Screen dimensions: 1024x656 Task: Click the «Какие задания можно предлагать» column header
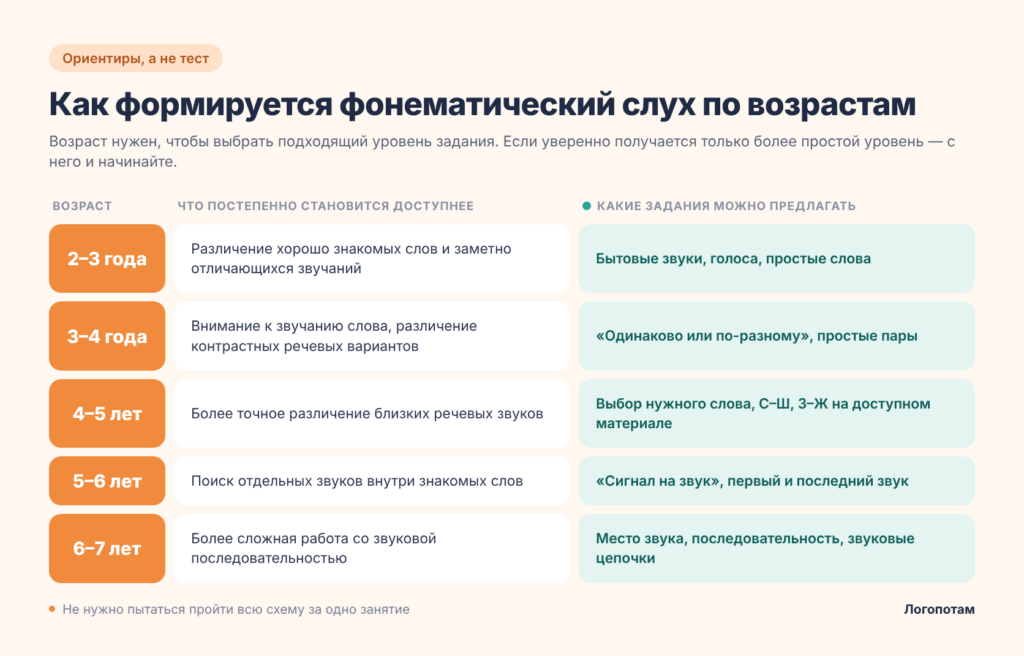pyautogui.click(x=726, y=206)
